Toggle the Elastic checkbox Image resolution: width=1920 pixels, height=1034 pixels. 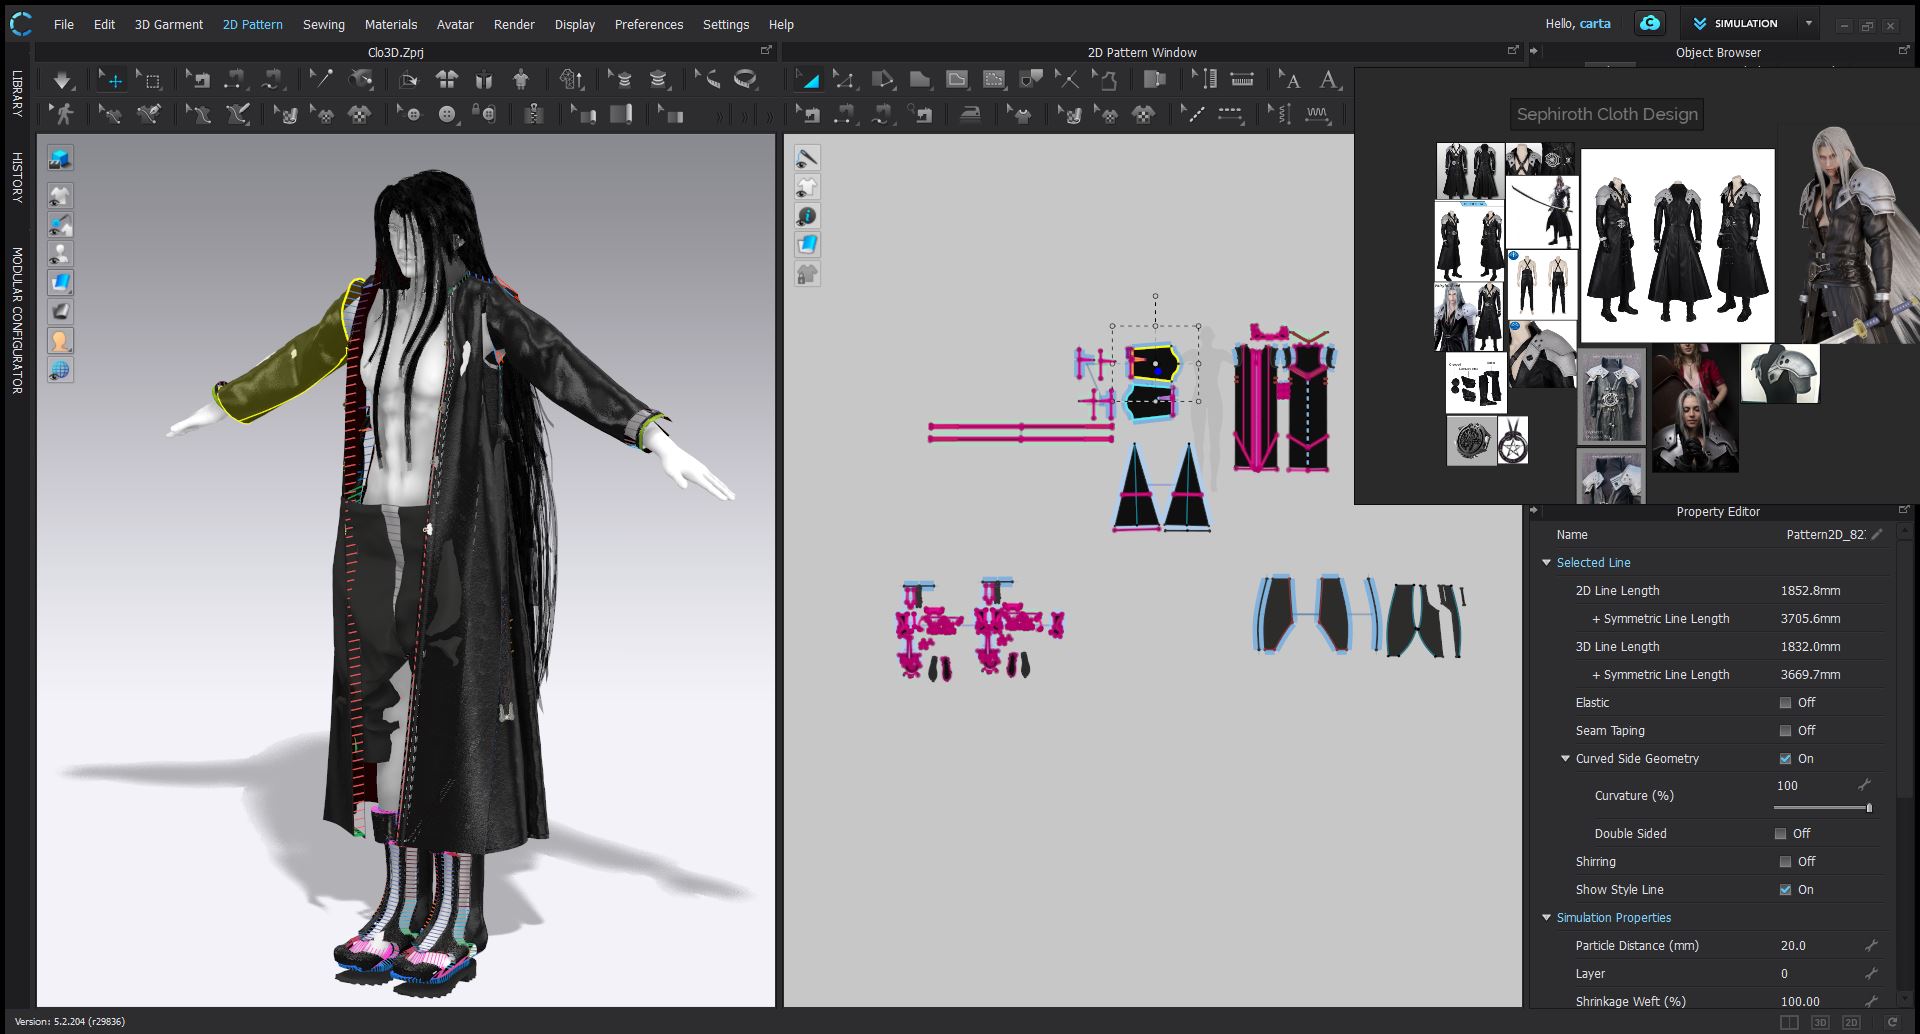tap(1785, 703)
